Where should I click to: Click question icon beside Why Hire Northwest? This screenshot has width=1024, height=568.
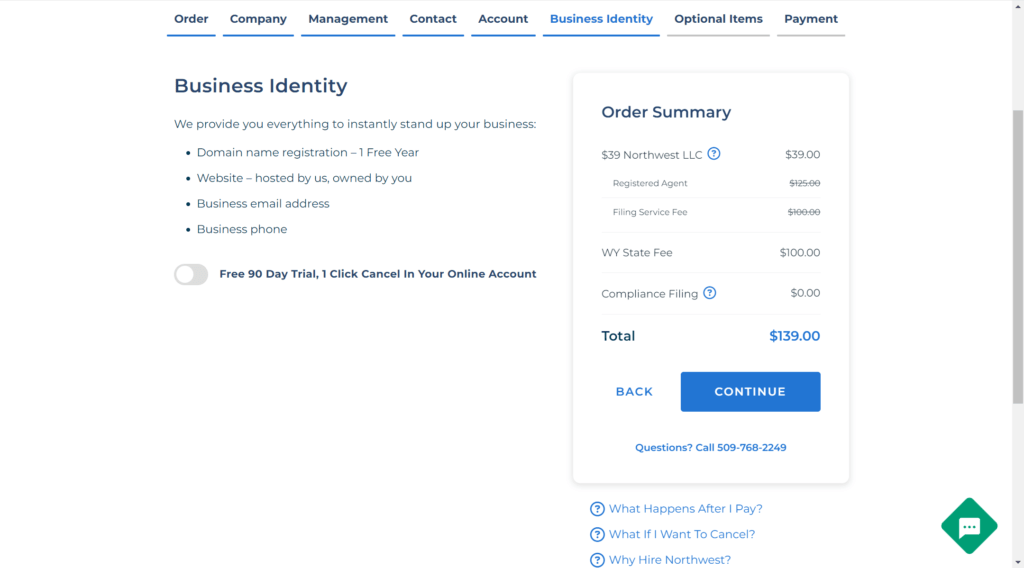[597, 560]
